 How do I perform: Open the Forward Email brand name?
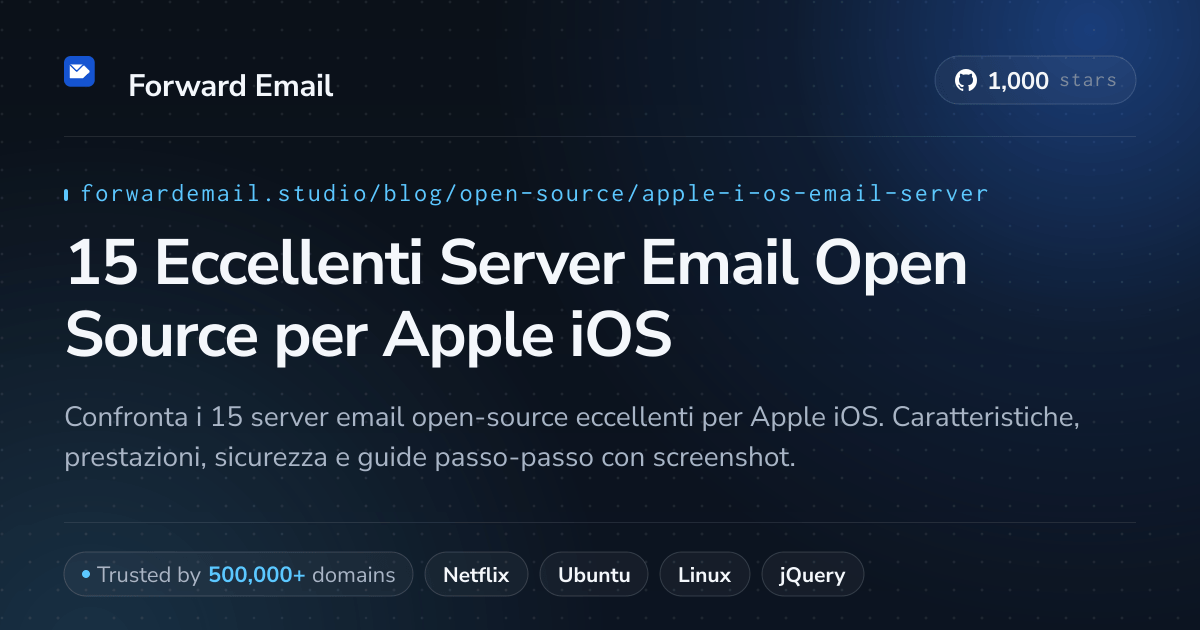point(230,86)
